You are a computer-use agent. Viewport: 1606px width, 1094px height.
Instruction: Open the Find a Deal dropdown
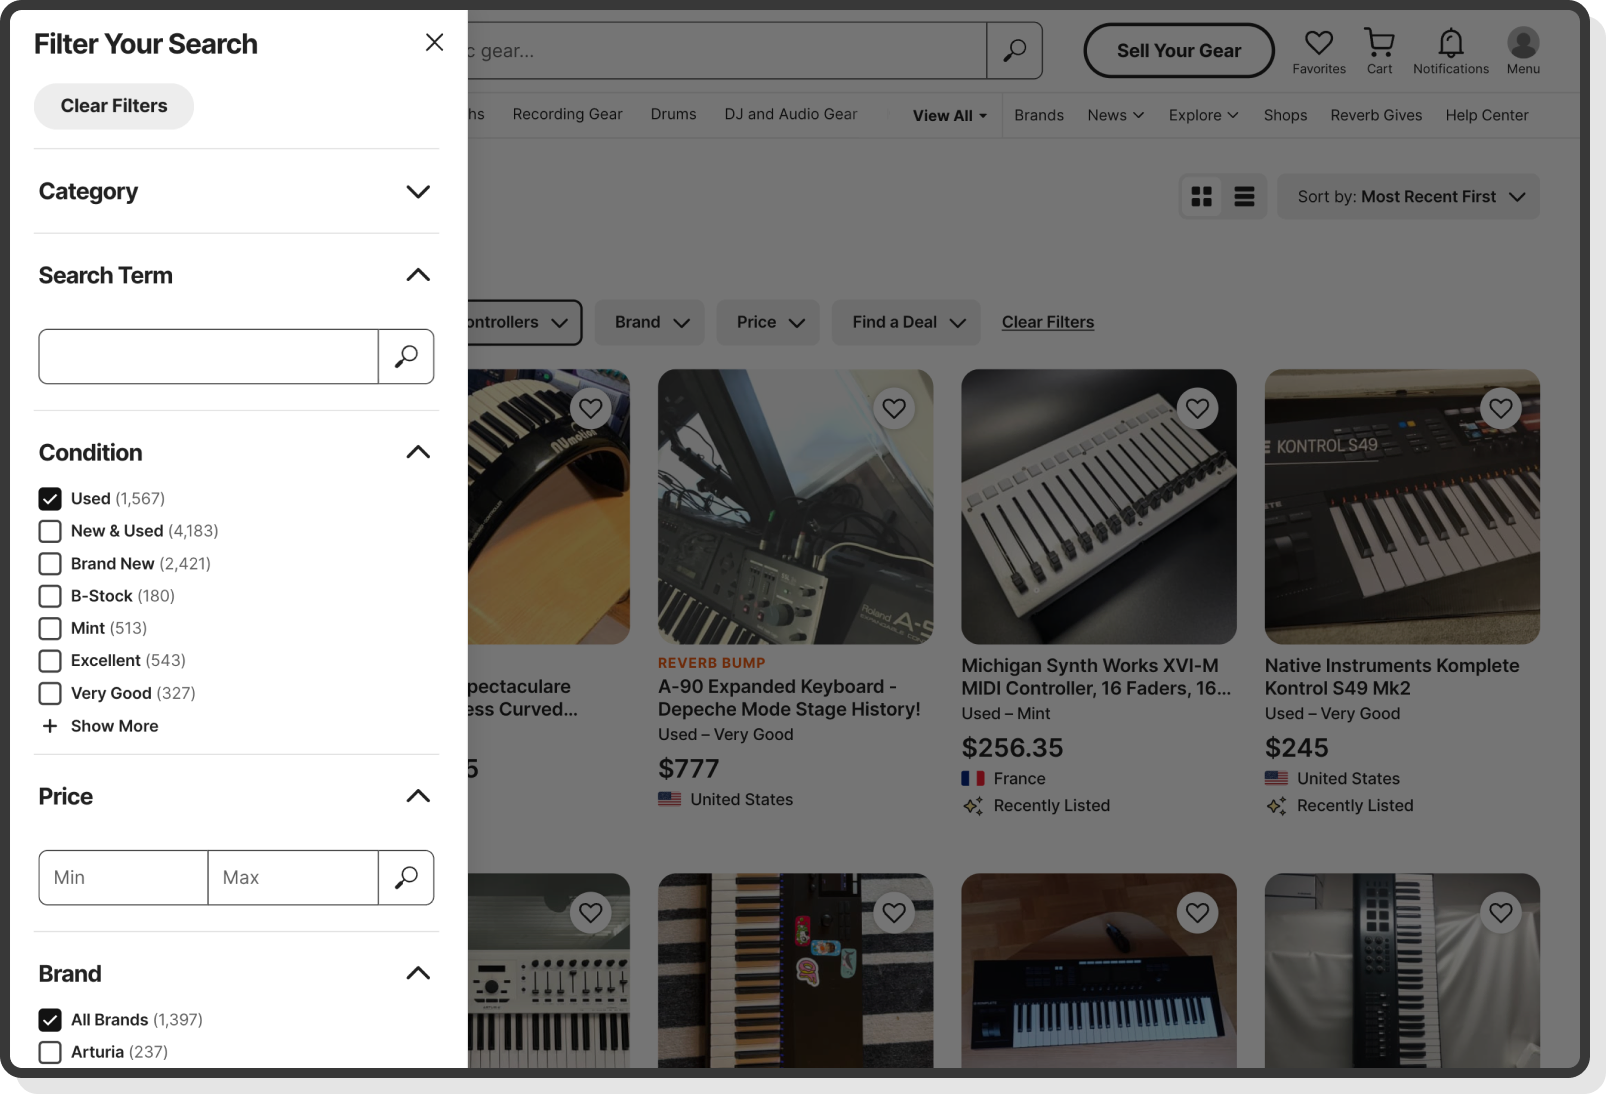[x=905, y=322]
